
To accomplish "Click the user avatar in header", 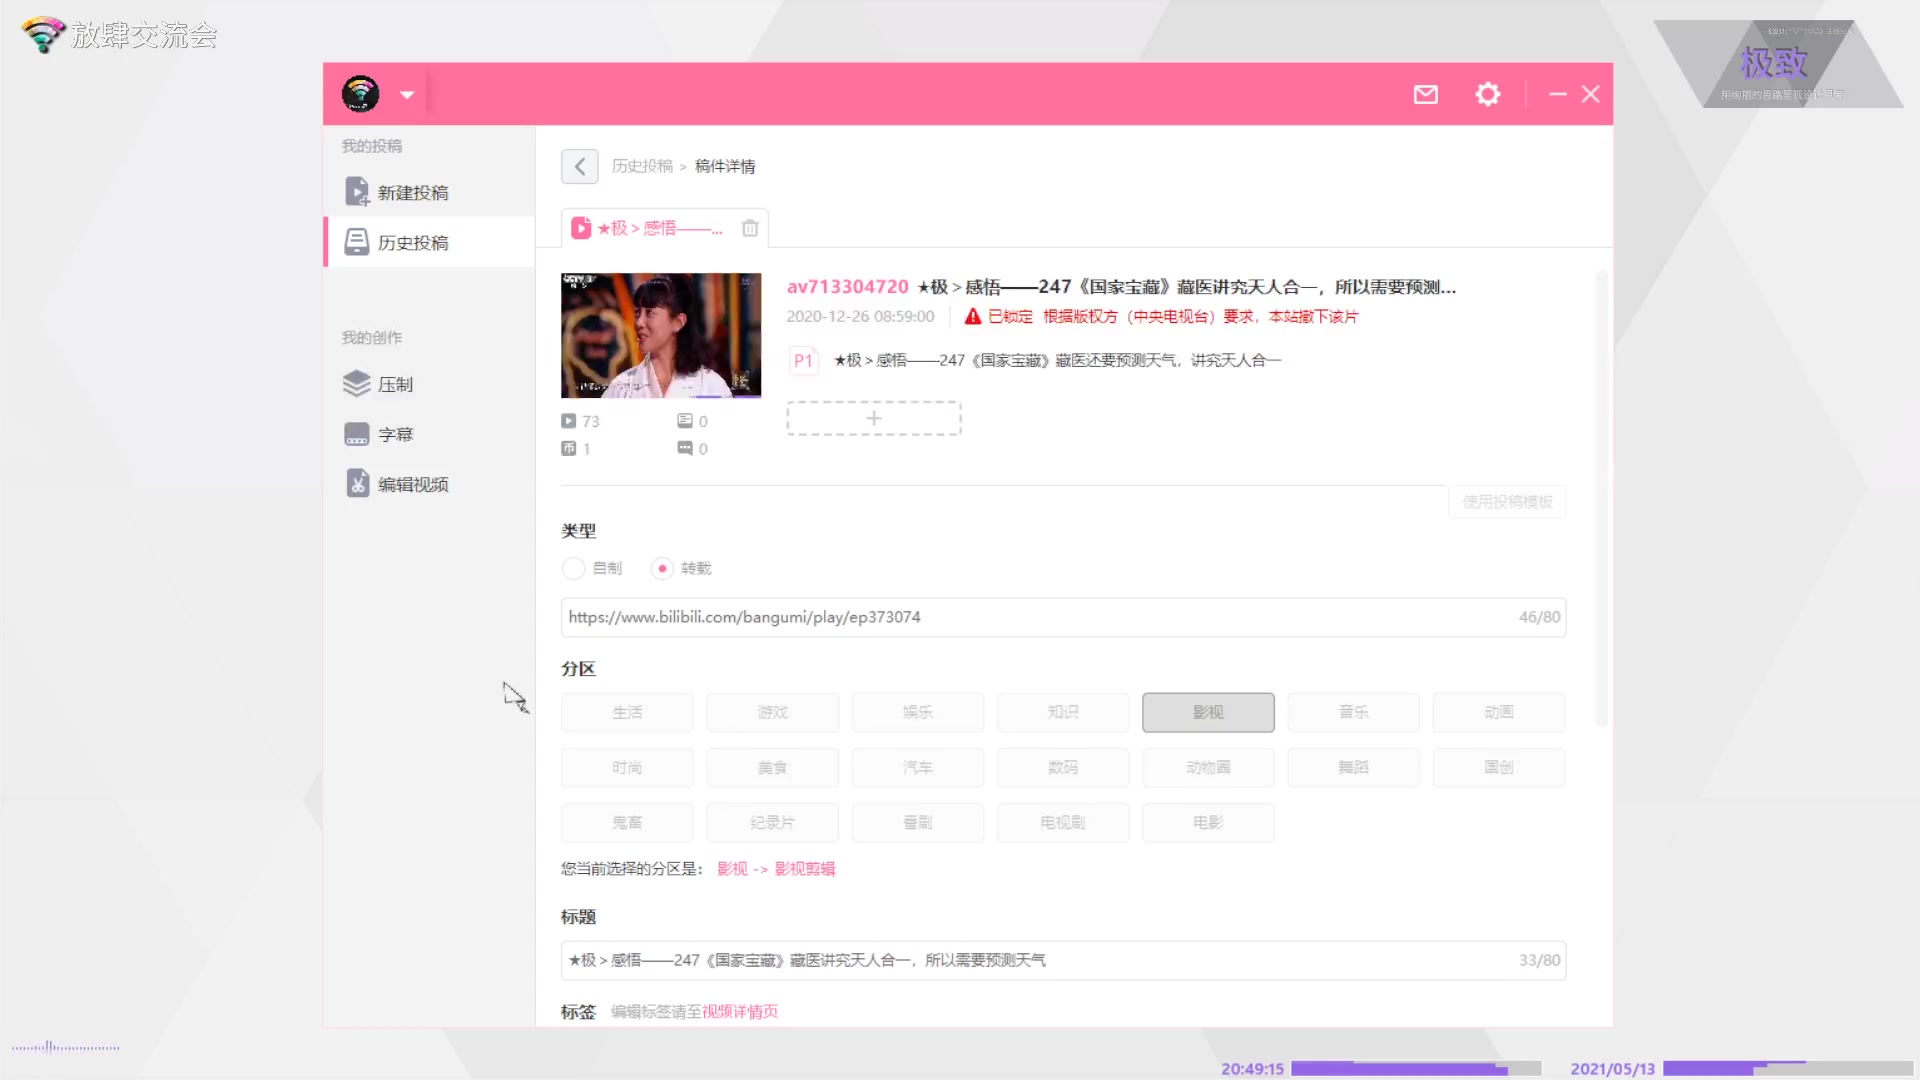I will click(360, 94).
